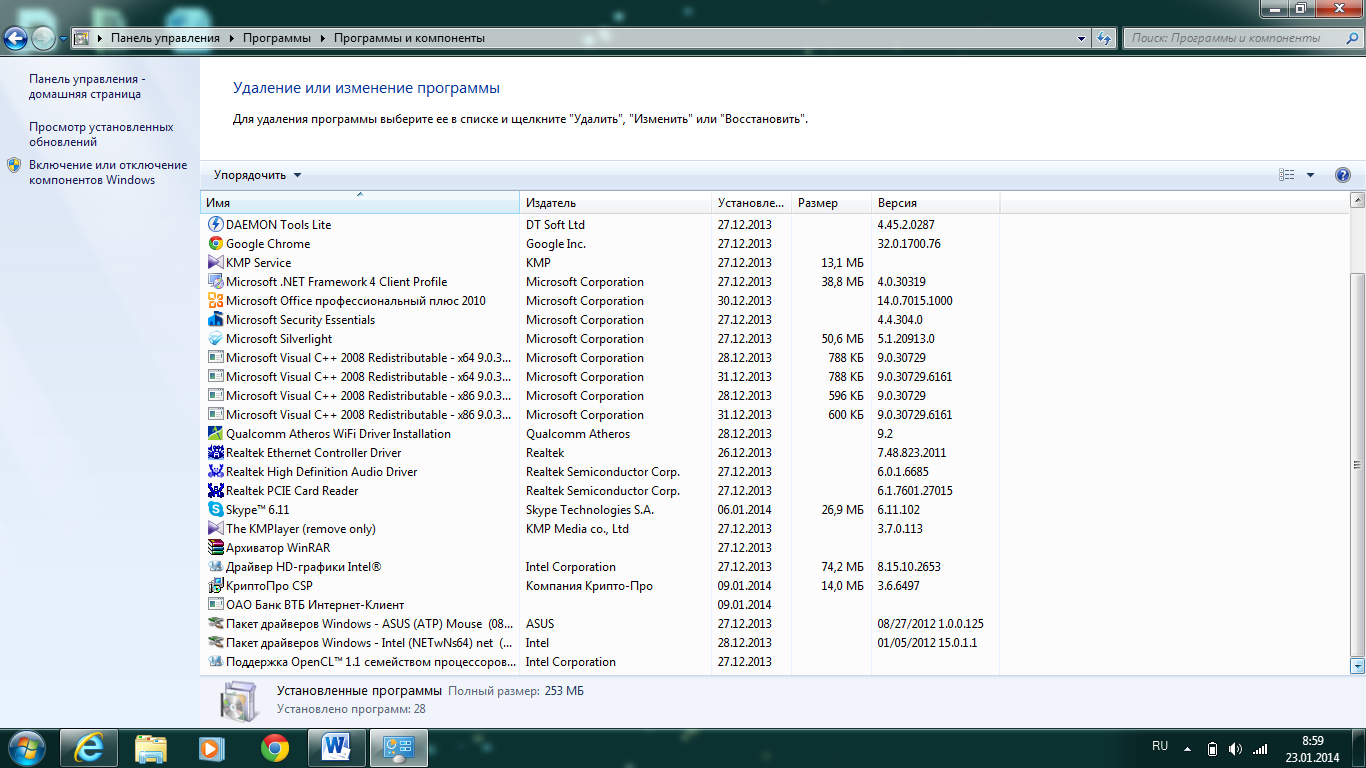The width and height of the screenshot is (1366, 768).
Task: Select Пакет драйверов Windows - Intel (NETwNs64)
Action: point(600,643)
